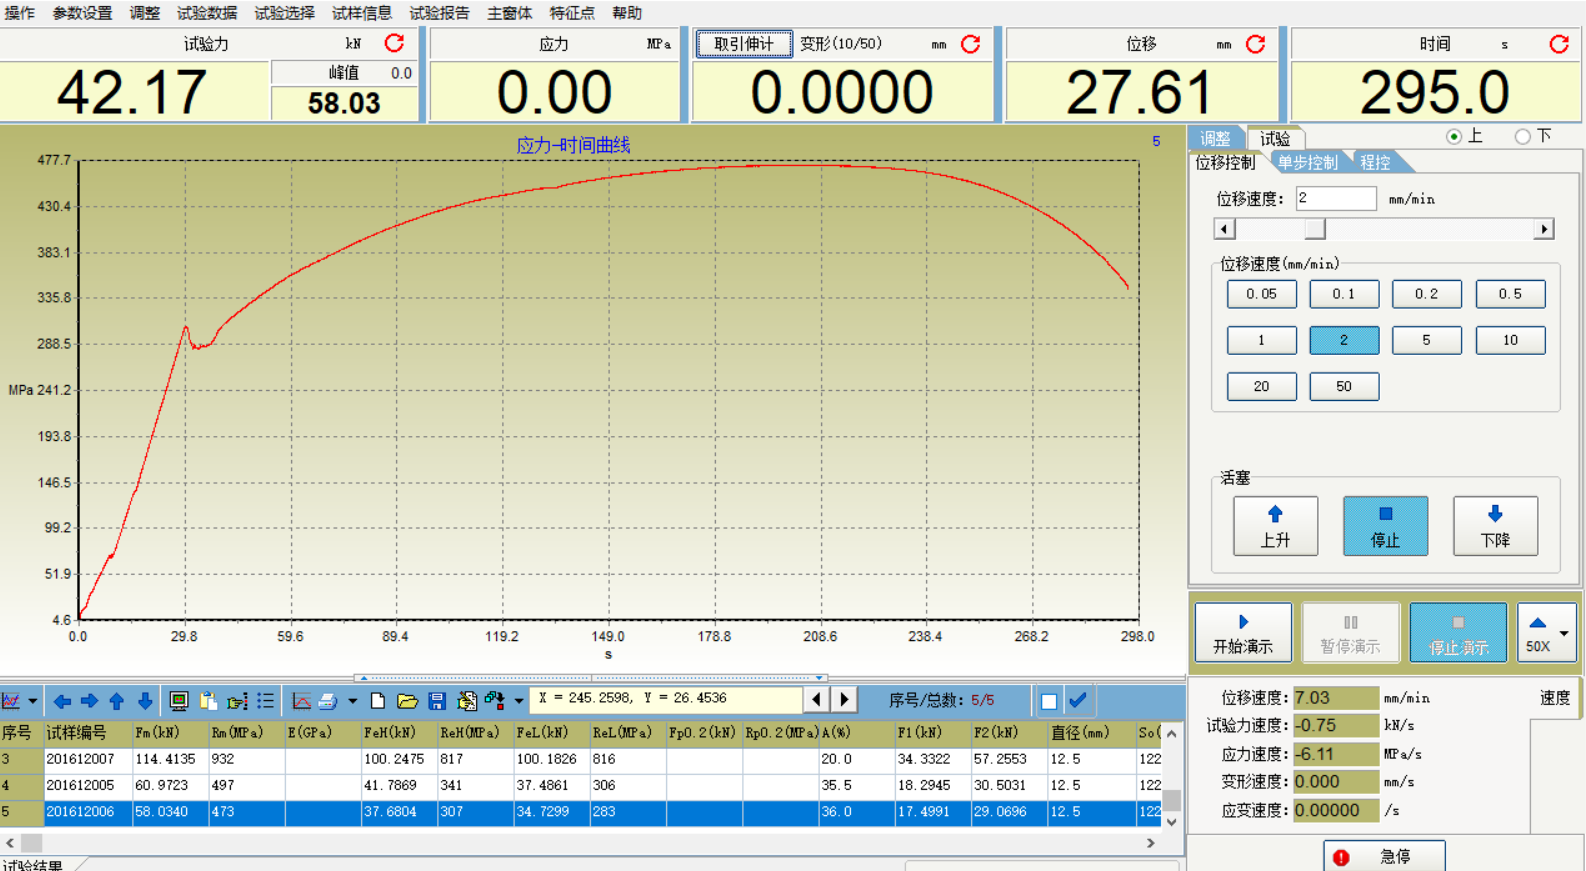Open the dropdown arrow beside the printer icon
The width and height of the screenshot is (1586, 871).
[x=352, y=701]
